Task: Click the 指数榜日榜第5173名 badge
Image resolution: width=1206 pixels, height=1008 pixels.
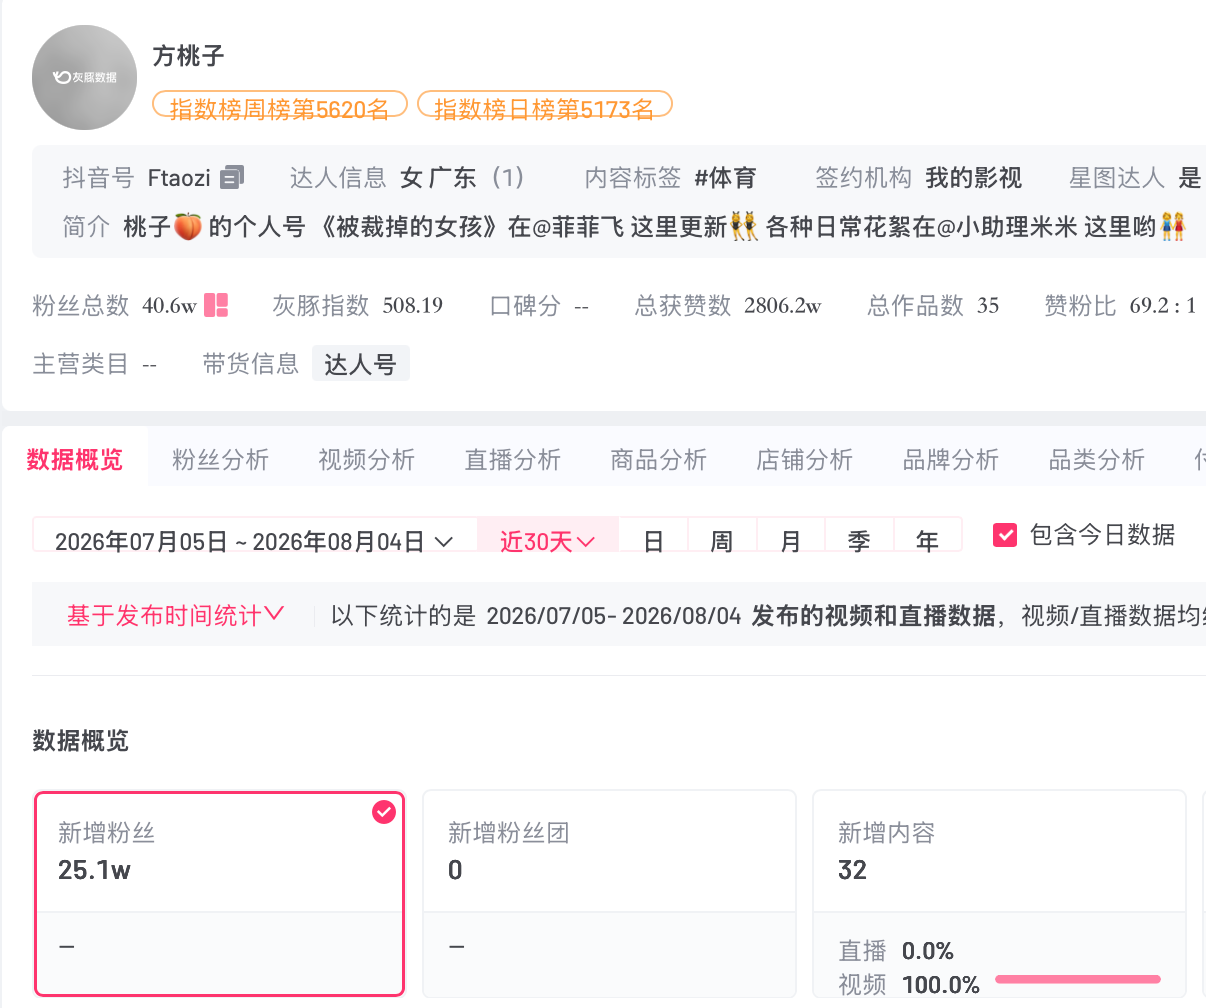Action: [x=544, y=106]
